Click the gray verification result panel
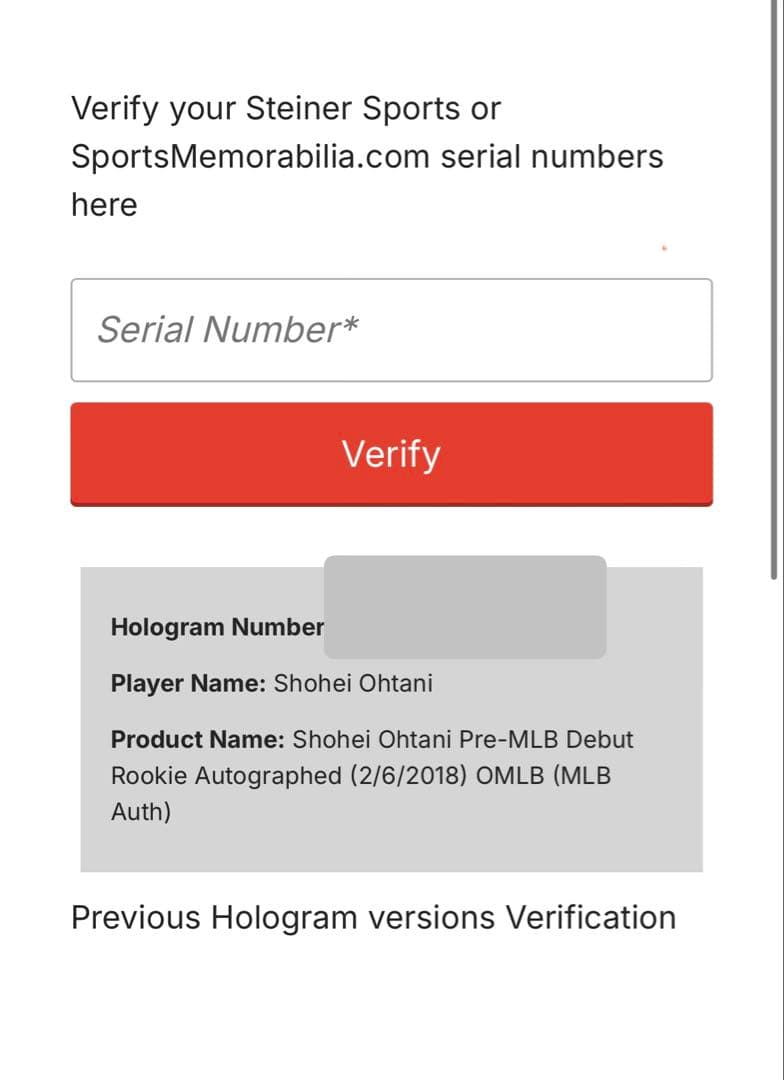Viewport: 784px width, 1080px height. click(x=391, y=719)
